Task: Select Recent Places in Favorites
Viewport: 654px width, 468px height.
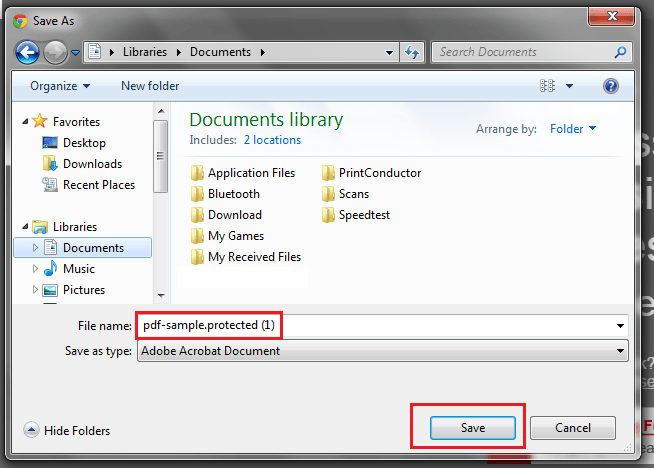Action: tap(98, 185)
